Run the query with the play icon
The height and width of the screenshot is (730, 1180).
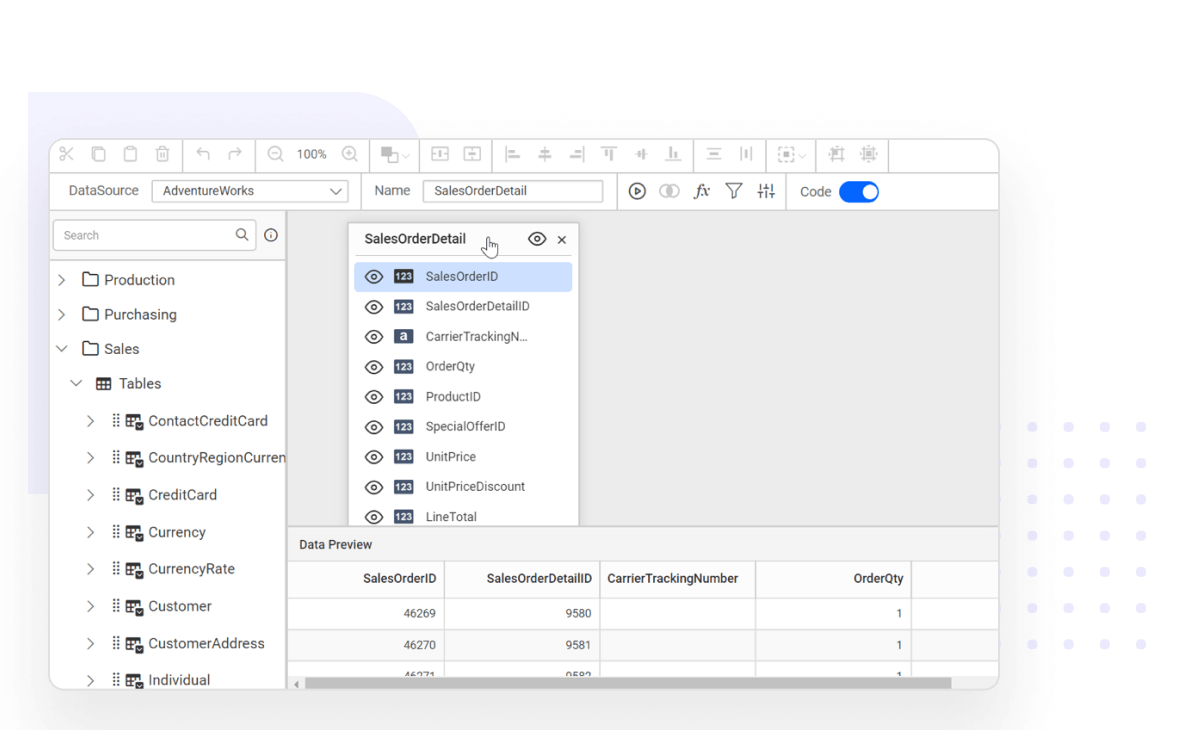[x=637, y=191]
